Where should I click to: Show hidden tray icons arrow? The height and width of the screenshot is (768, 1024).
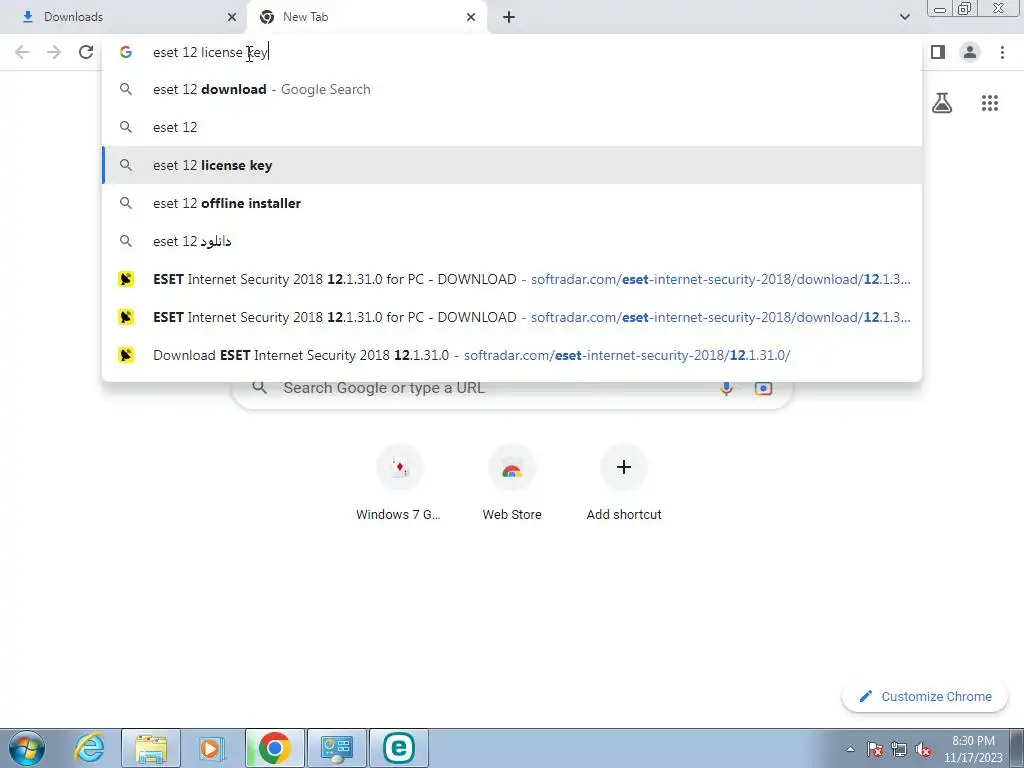(x=850, y=749)
